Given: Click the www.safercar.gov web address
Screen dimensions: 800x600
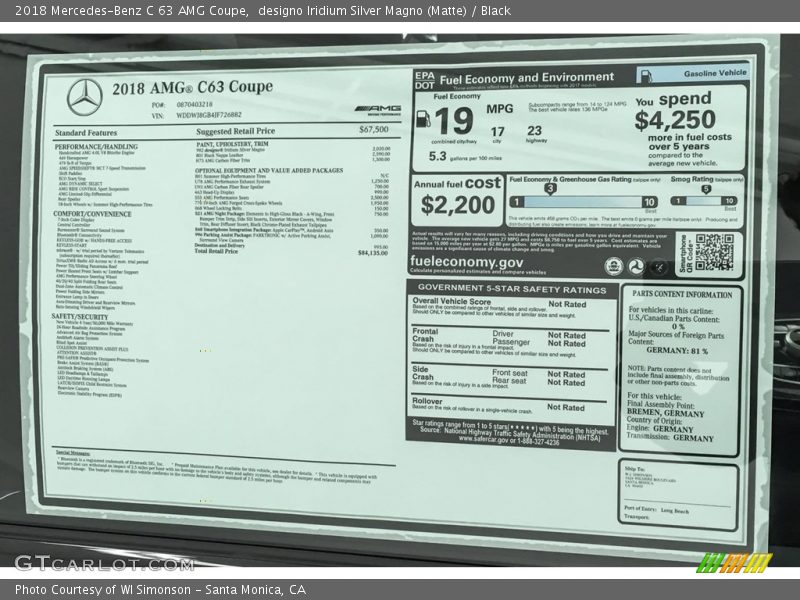Looking at the screenshot, I should click(485, 439).
